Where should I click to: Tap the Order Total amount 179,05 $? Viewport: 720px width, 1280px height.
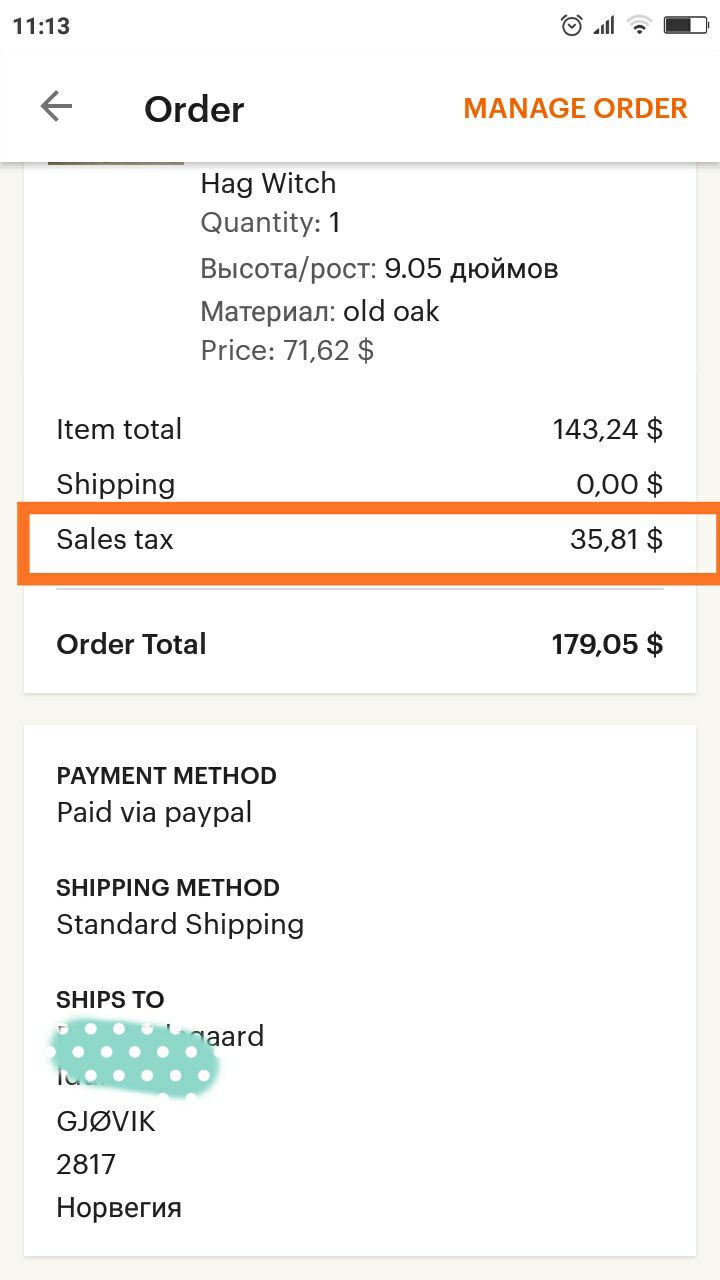coord(607,644)
